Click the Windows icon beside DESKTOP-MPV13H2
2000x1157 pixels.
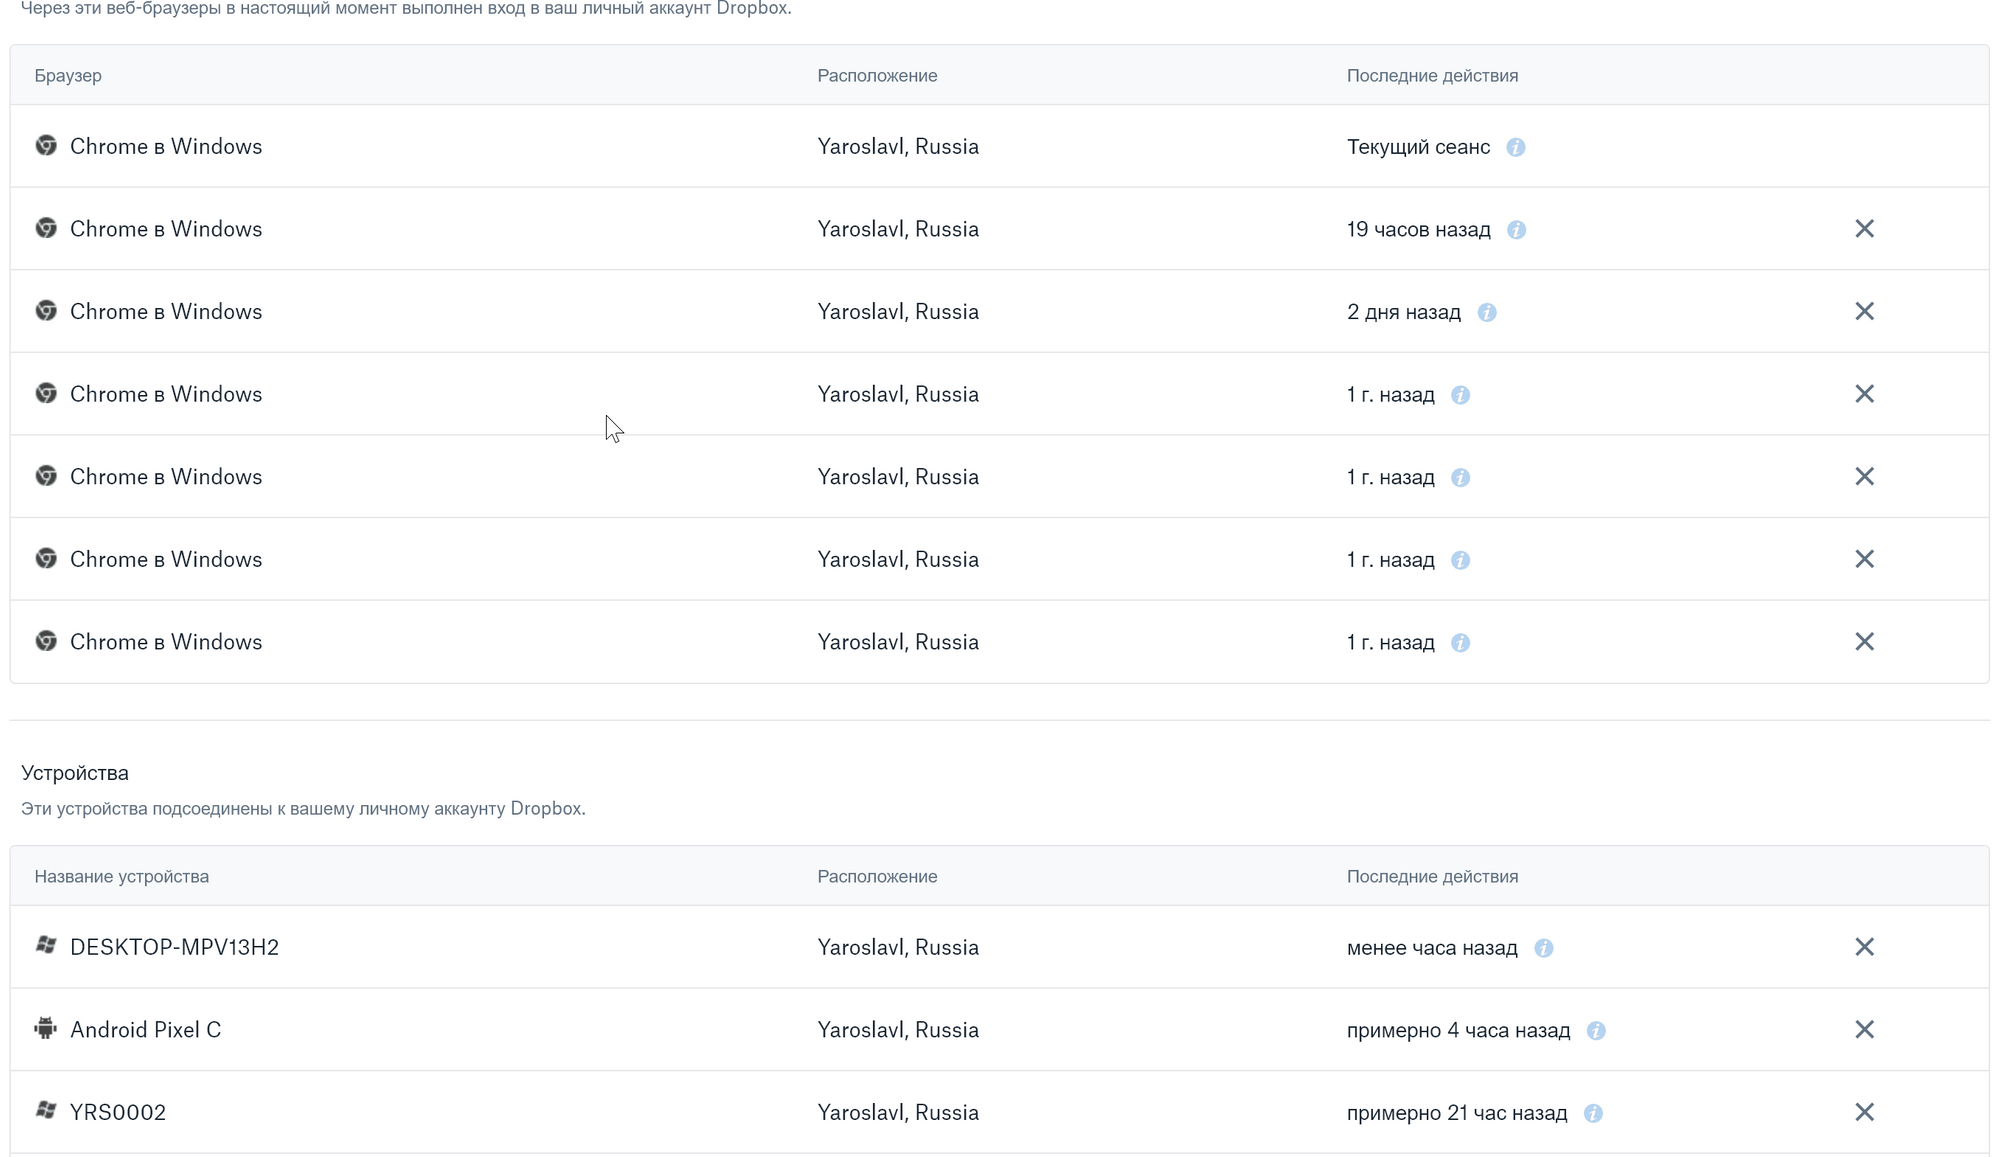tap(46, 945)
